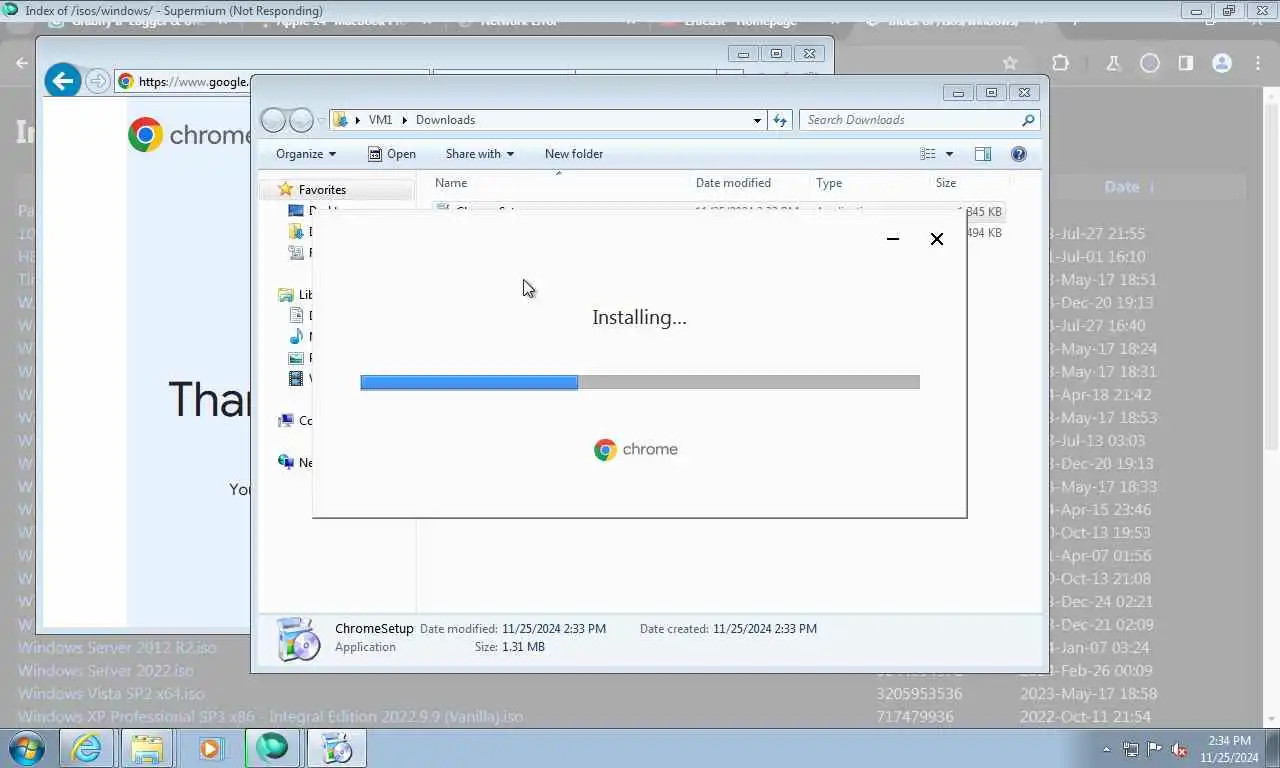
Task: Click the blue back arrow in Internet Explorer
Action: pos(62,81)
